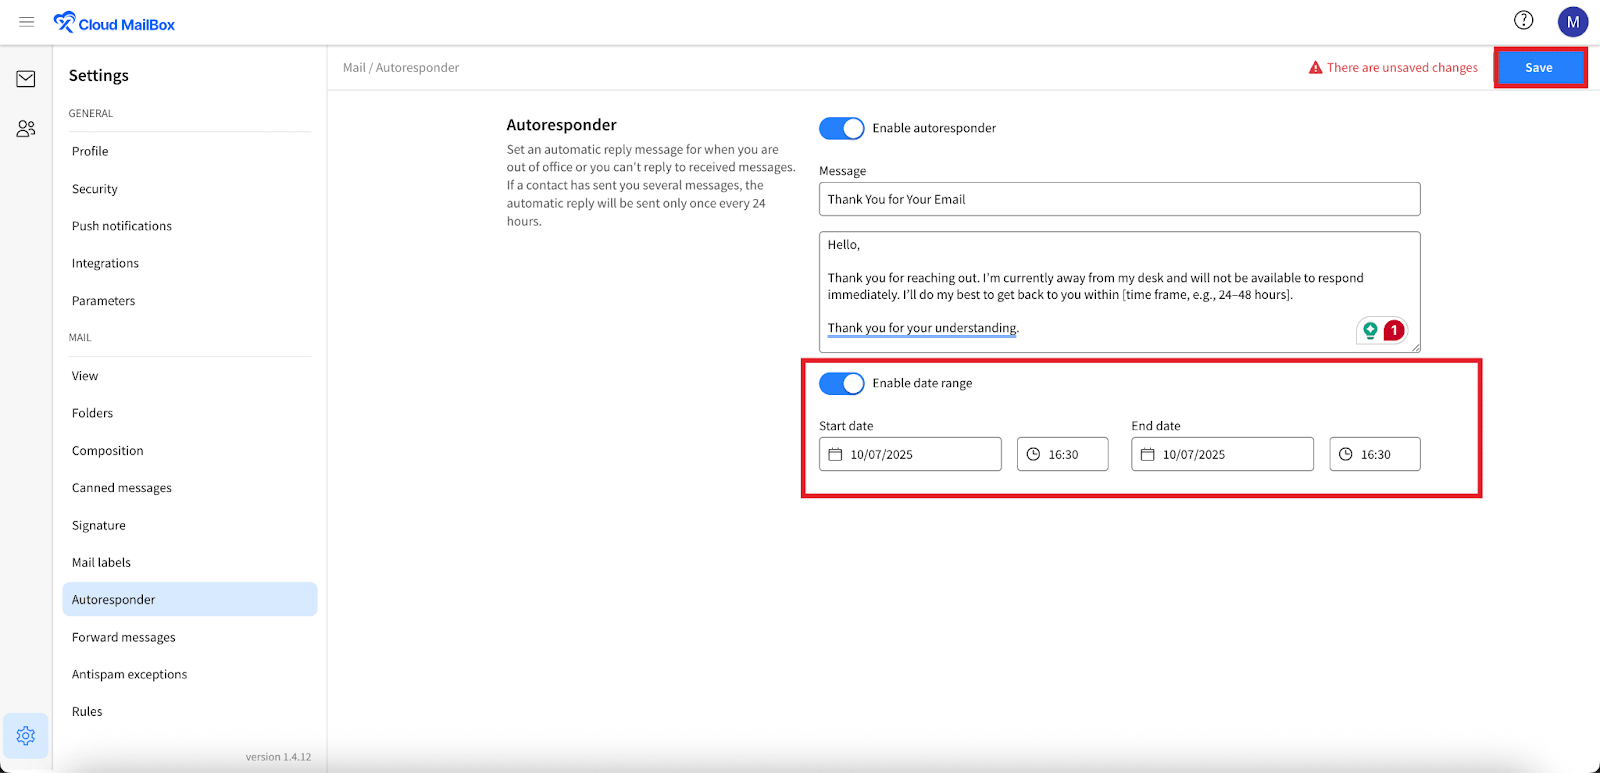Open the End date time selector
The width and height of the screenshot is (1600, 773).
[1374, 454]
